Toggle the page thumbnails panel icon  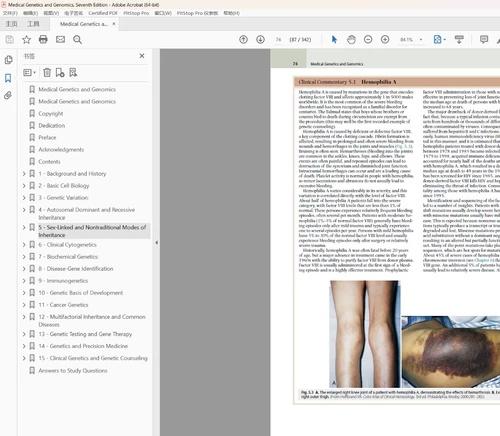point(8,60)
